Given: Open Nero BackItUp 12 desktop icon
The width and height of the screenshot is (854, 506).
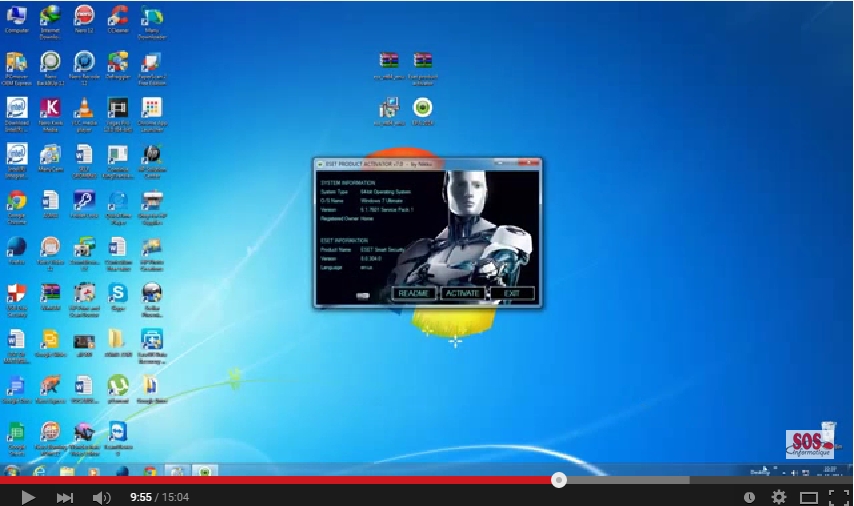Looking at the screenshot, I should (50, 68).
